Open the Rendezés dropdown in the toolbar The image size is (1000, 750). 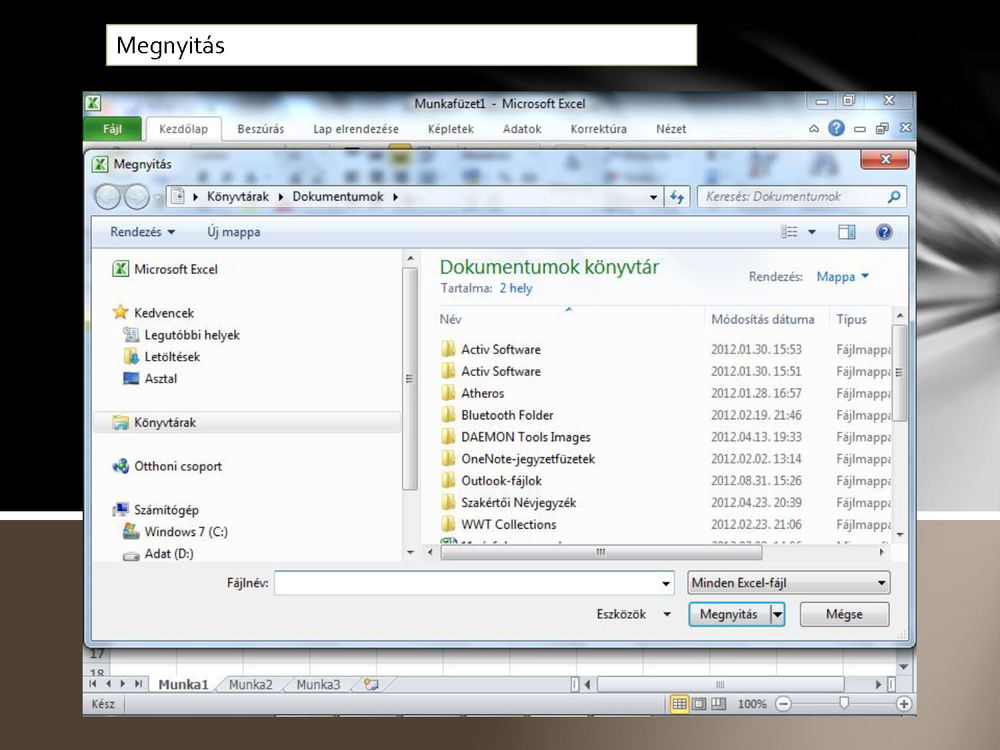tap(142, 232)
